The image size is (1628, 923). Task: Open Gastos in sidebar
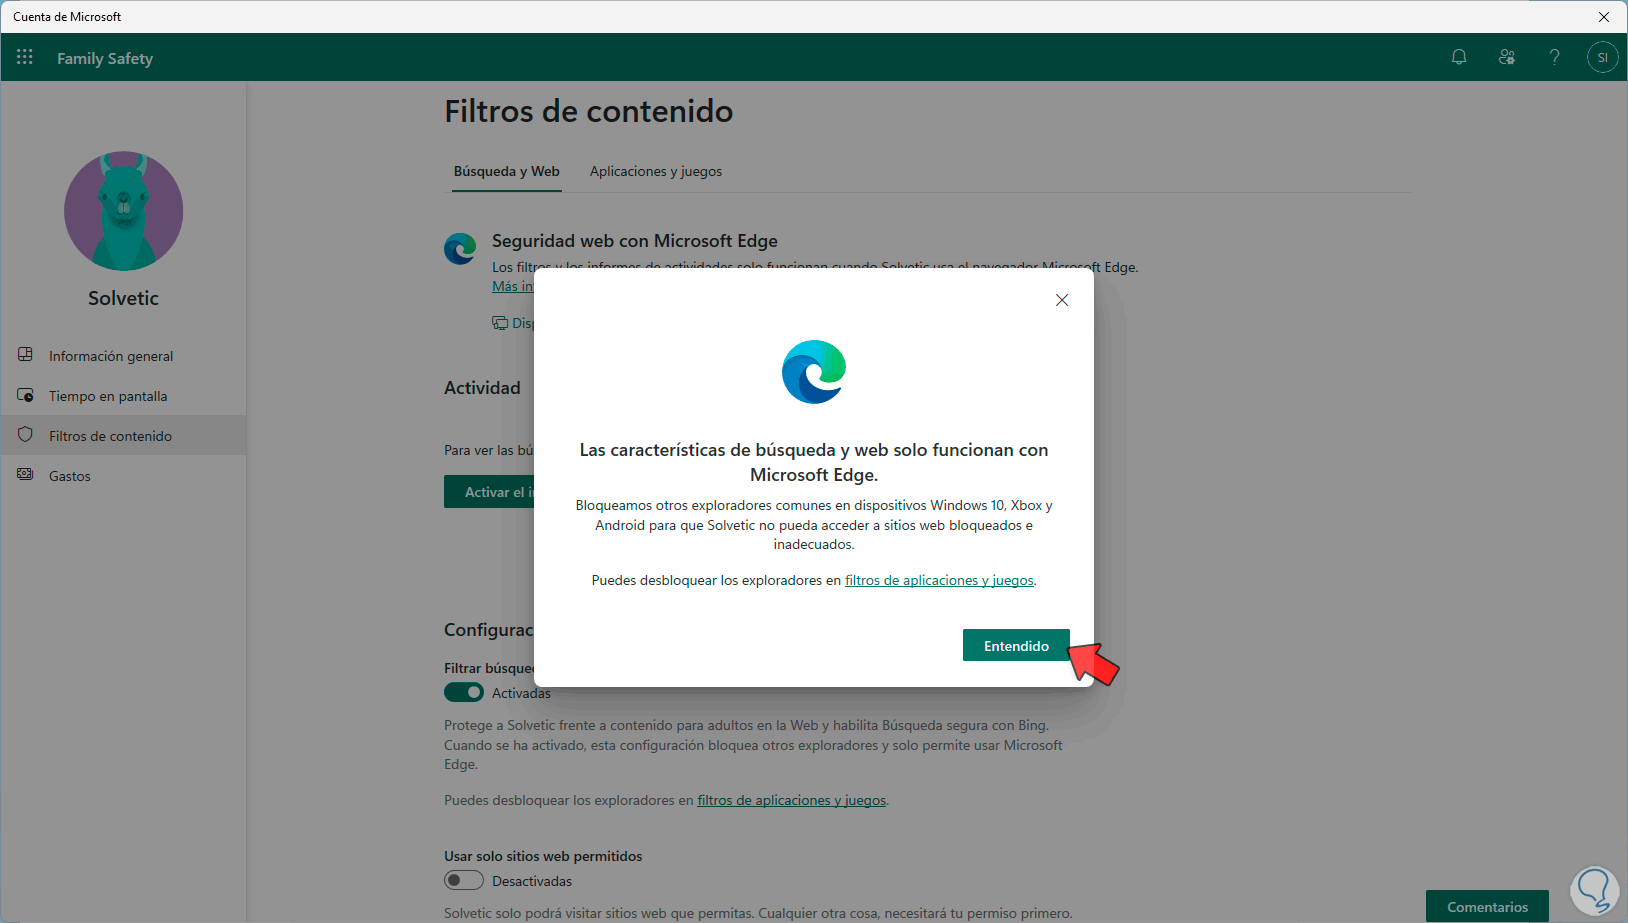coord(123,476)
